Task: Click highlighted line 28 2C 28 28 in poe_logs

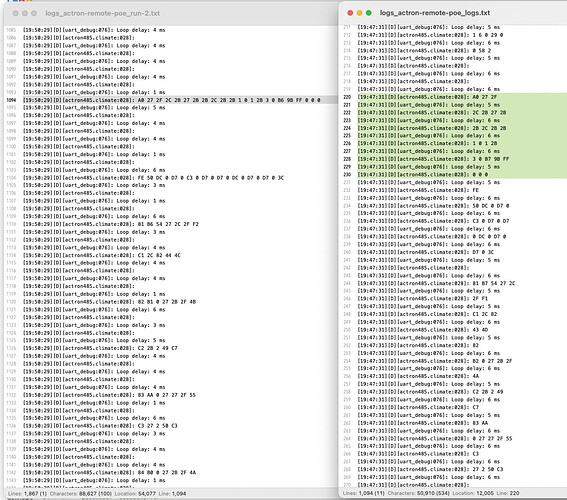Action: [432, 128]
